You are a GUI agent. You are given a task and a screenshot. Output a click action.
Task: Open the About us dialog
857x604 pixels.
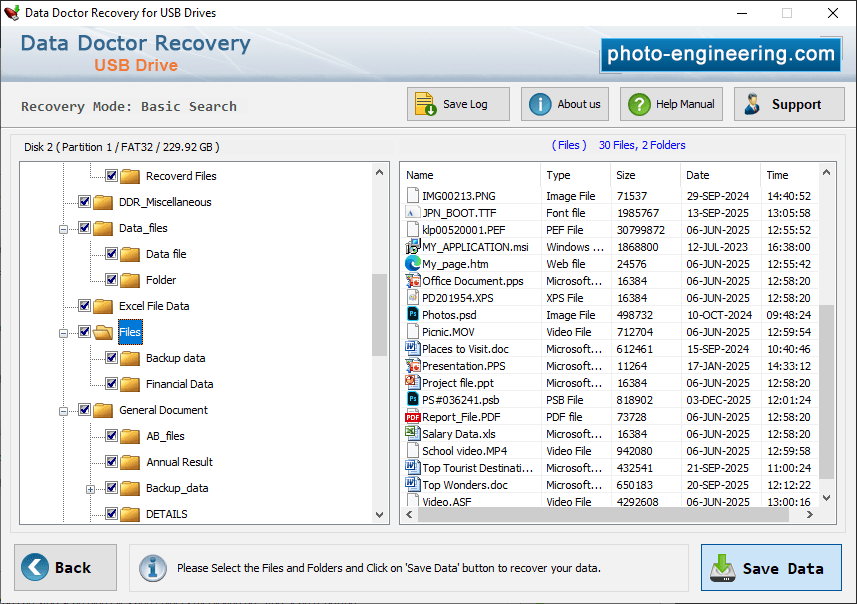click(565, 104)
